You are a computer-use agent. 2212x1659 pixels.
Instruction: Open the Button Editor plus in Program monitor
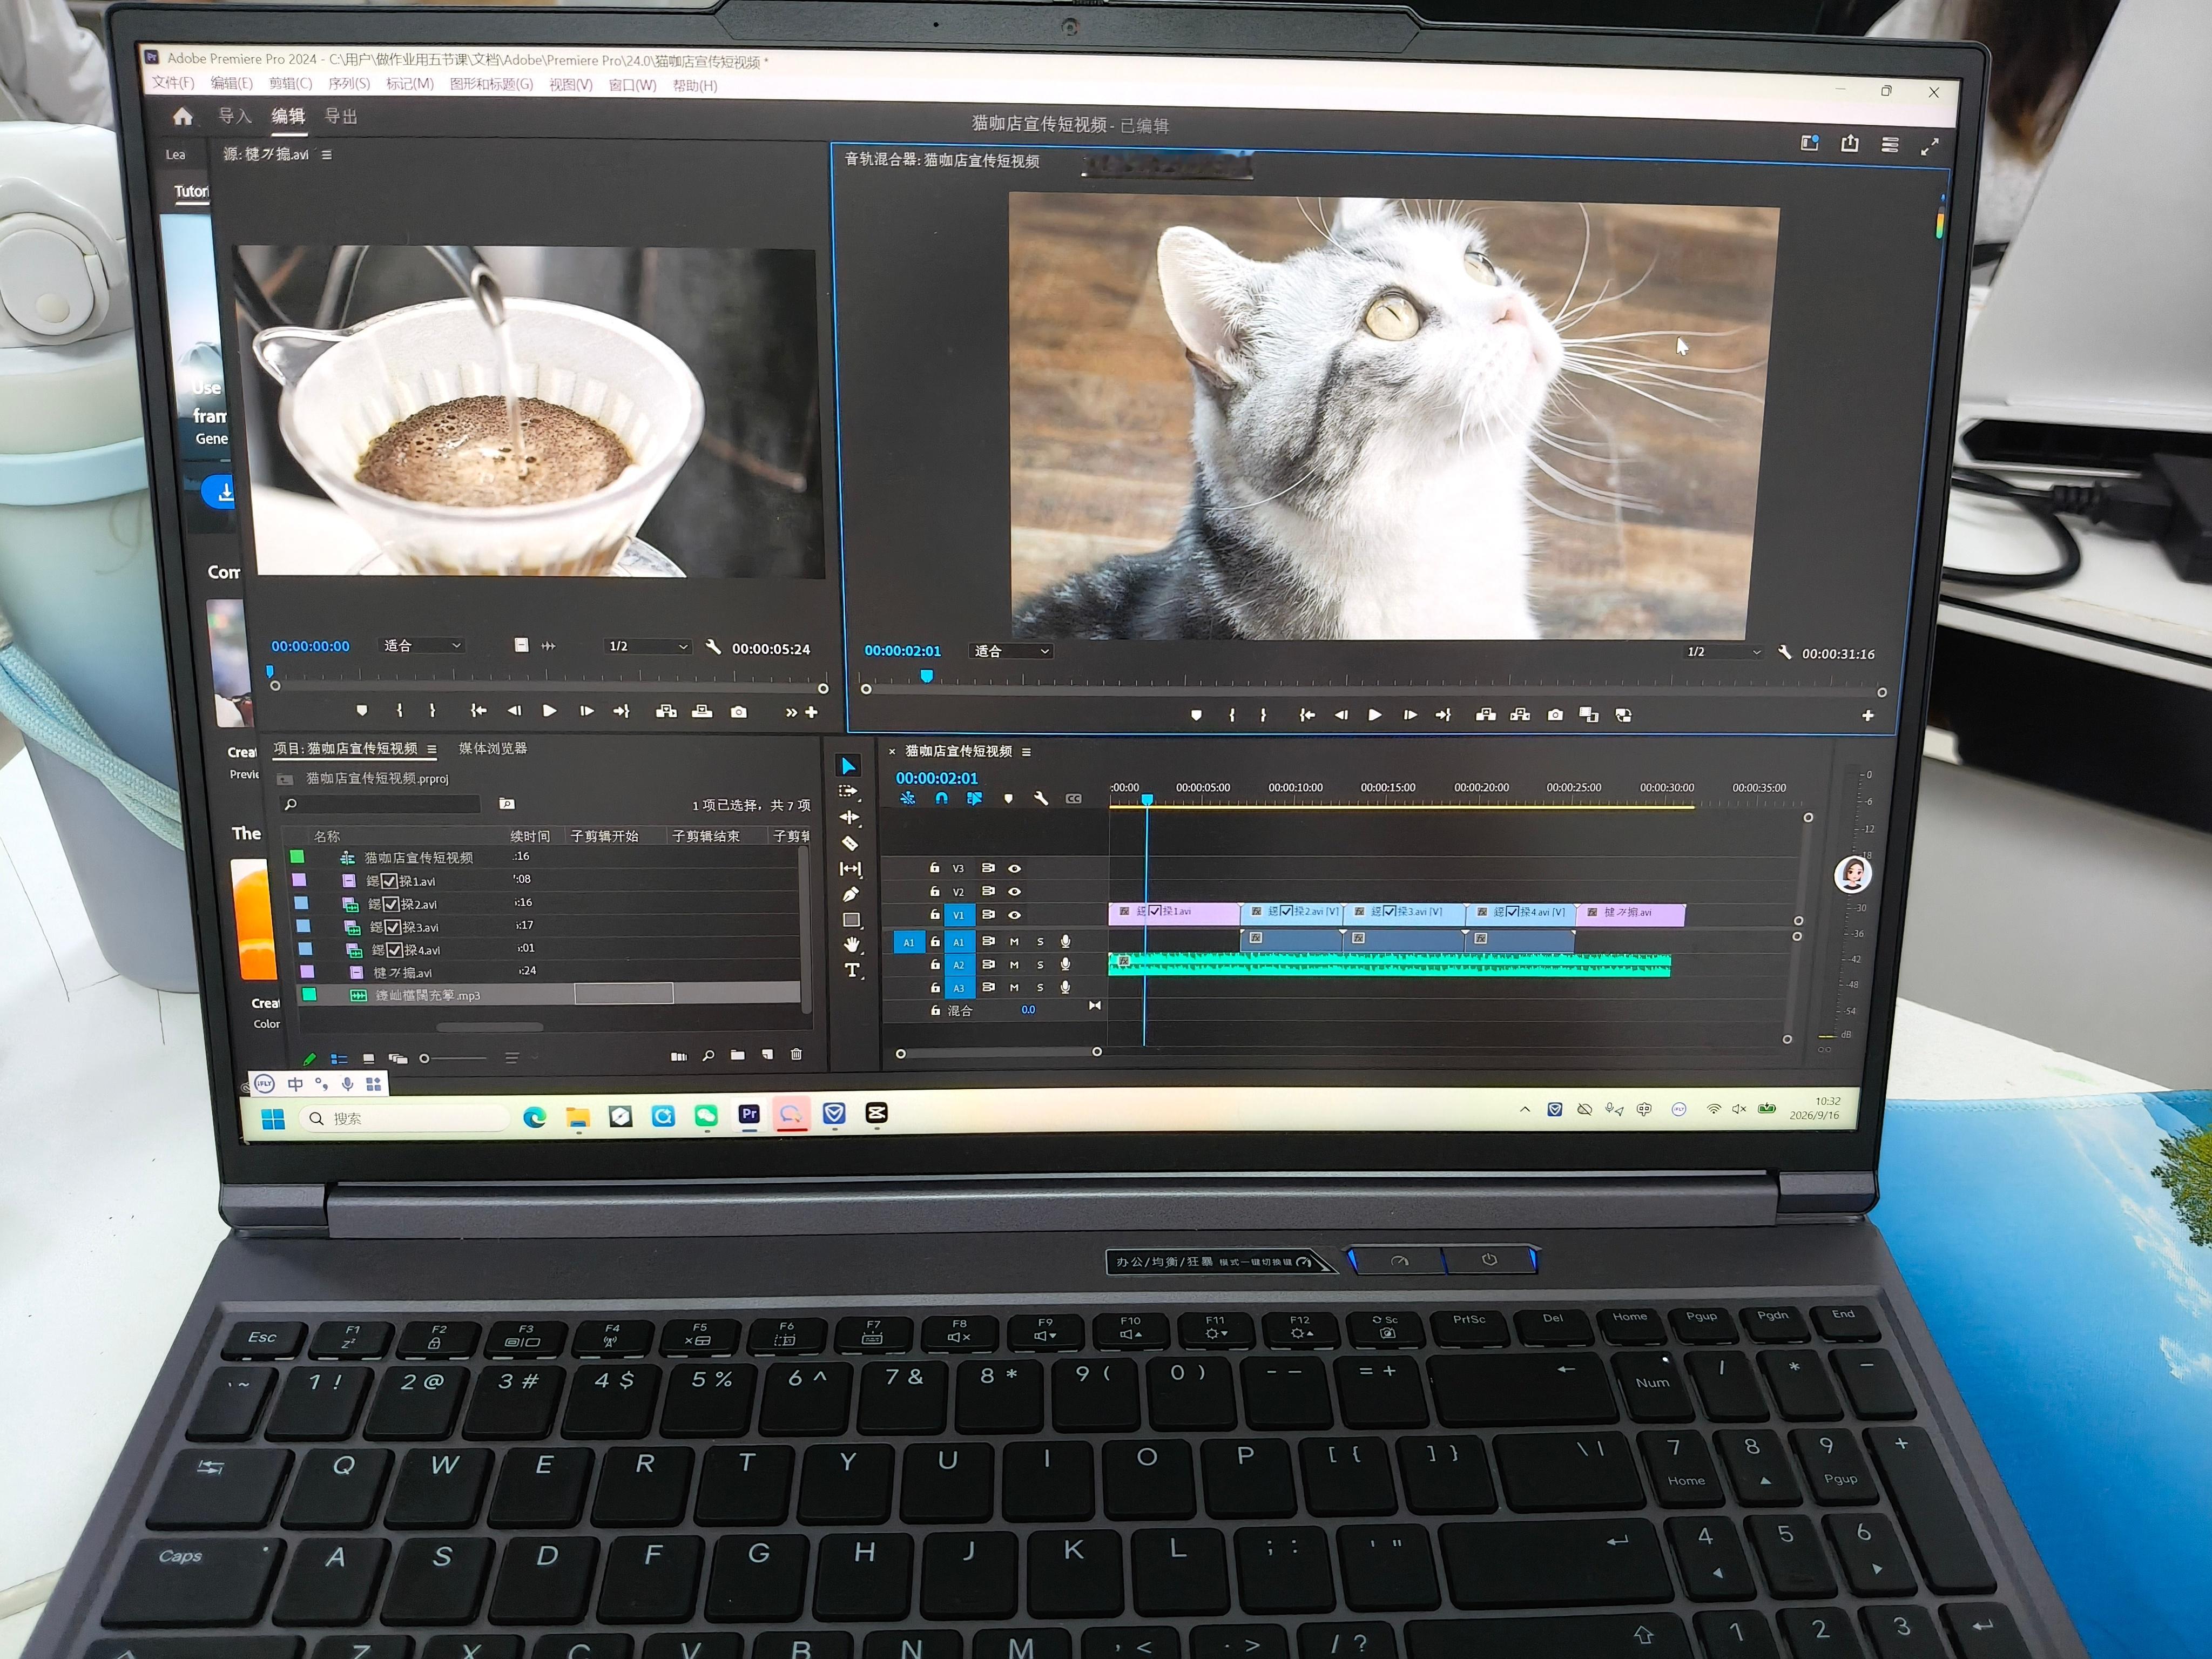click(1868, 715)
